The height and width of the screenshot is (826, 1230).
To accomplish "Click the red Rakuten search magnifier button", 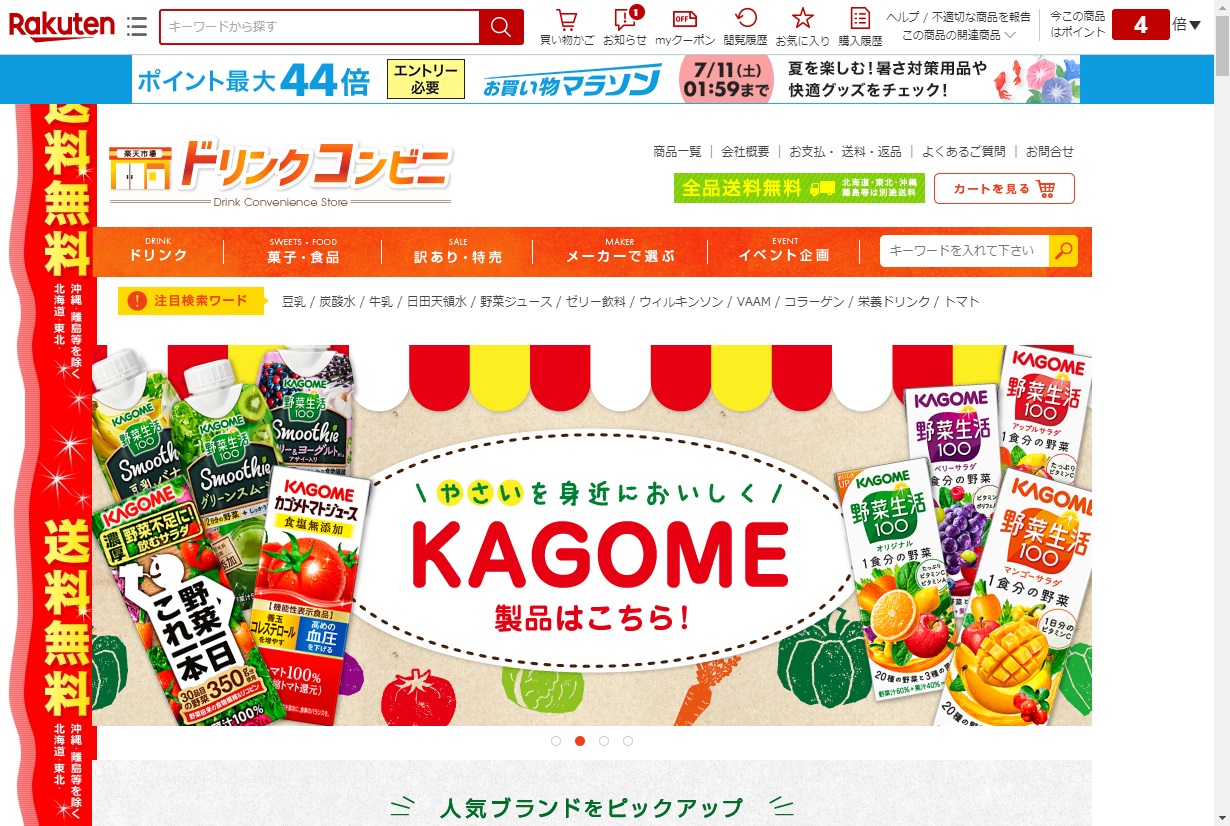I will click(501, 27).
